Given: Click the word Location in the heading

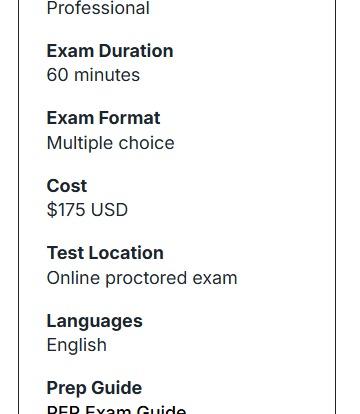Looking at the screenshot, I should point(126,253).
